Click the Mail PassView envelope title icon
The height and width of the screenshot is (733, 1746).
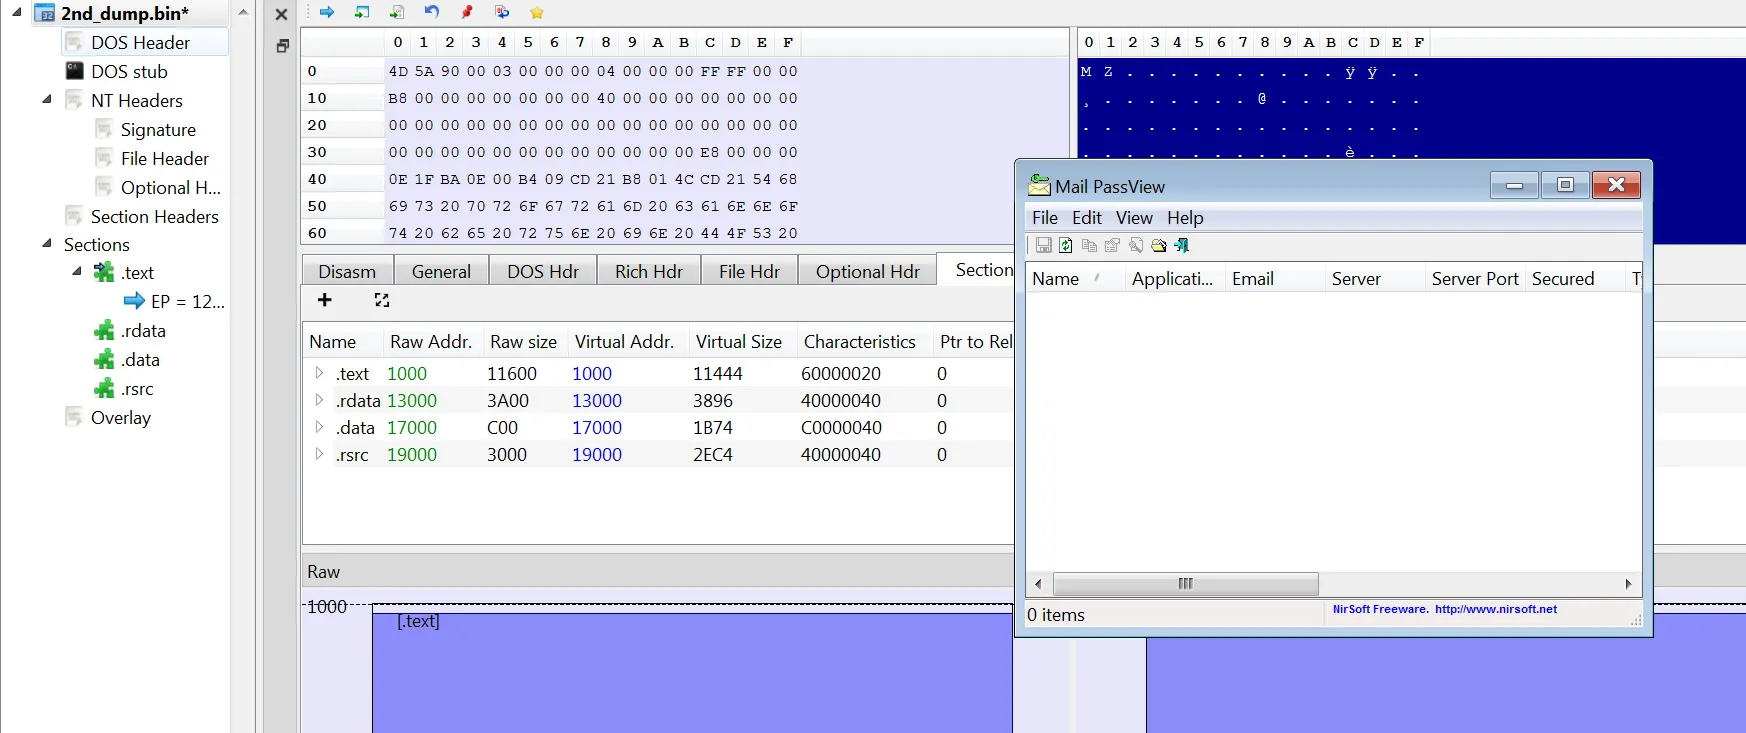point(1040,186)
